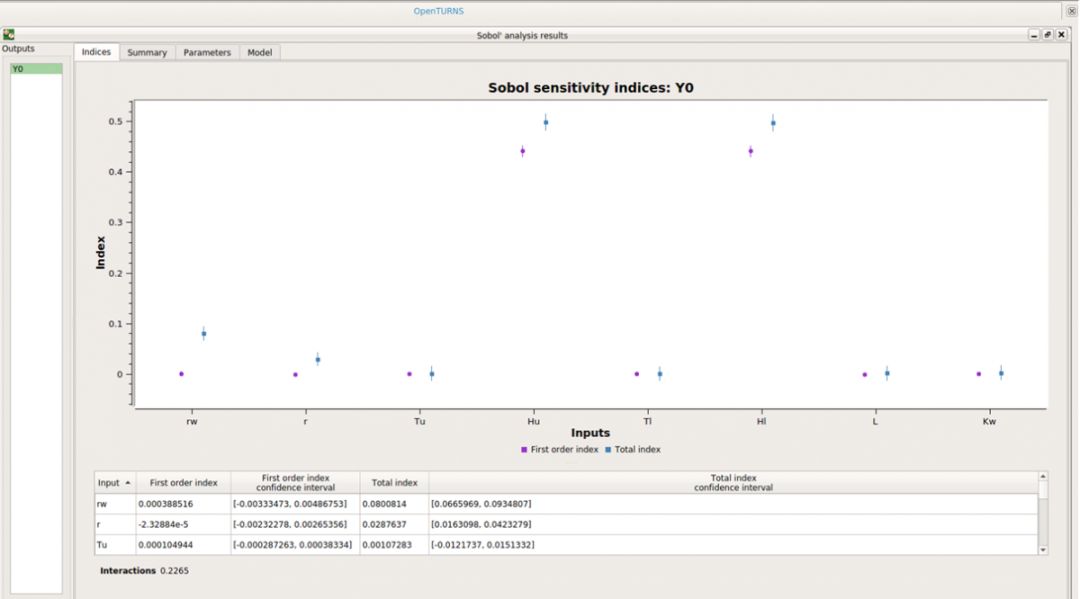Click the Hu total index point

546,123
